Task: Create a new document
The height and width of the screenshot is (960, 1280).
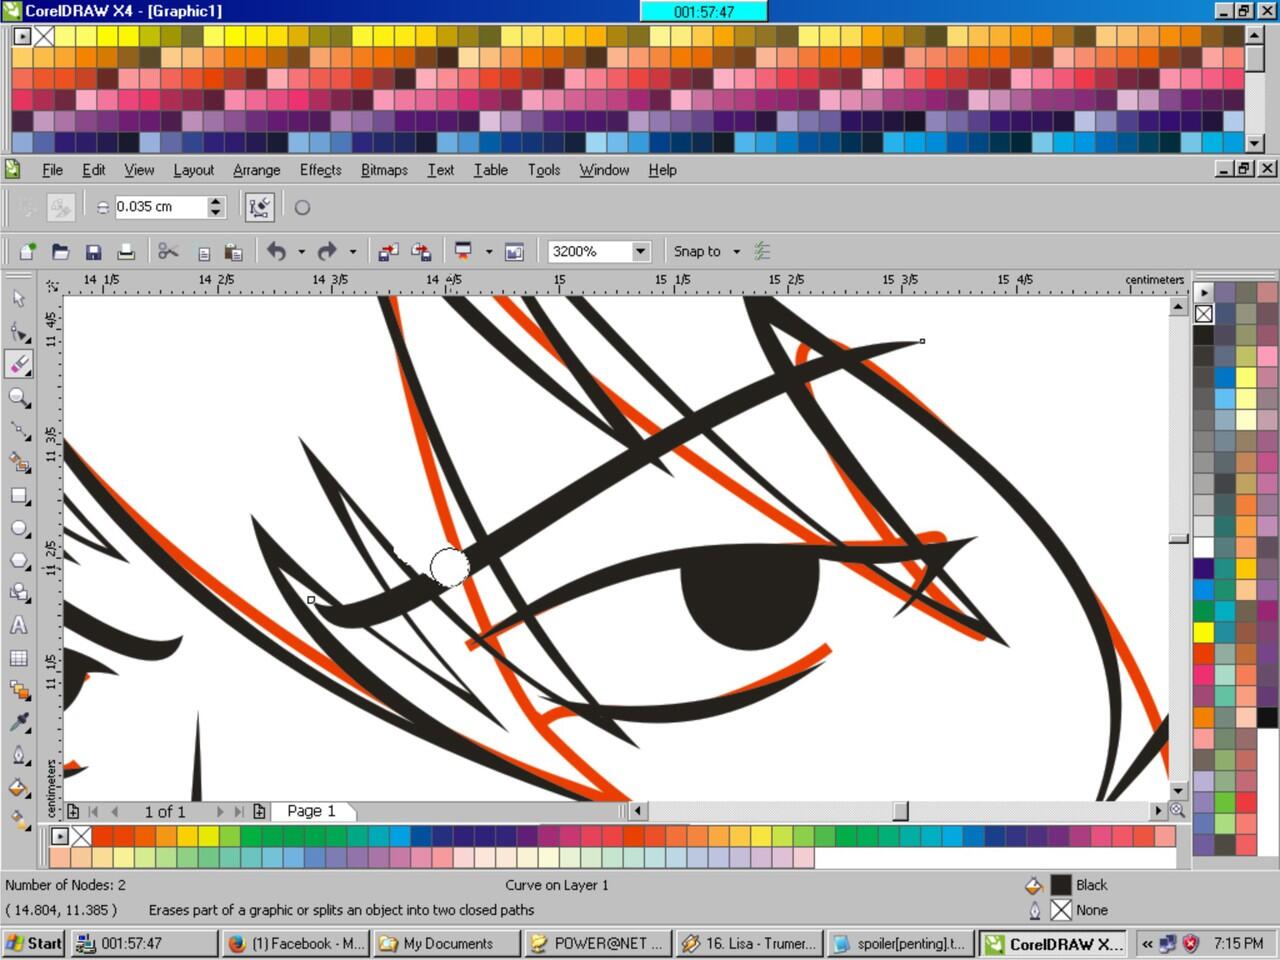Action: pyautogui.click(x=27, y=252)
